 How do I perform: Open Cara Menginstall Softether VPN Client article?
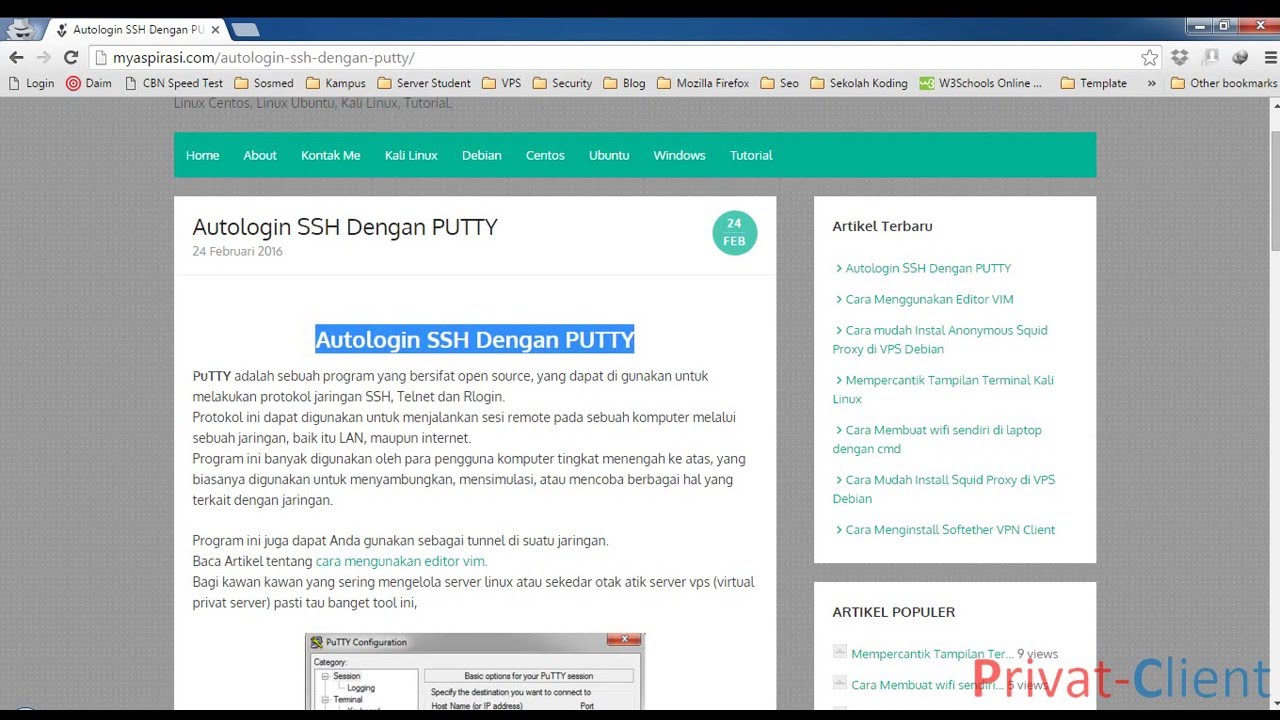[x=950, y=530]
